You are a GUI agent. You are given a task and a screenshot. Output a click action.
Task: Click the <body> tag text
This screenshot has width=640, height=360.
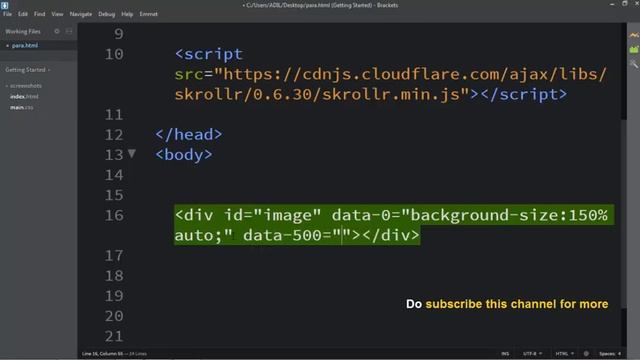click(184, 155)
